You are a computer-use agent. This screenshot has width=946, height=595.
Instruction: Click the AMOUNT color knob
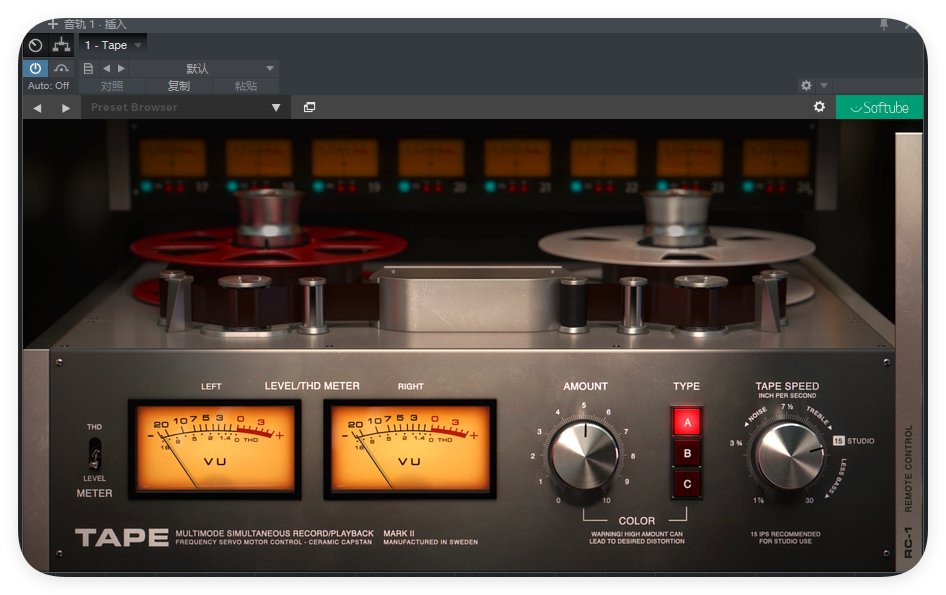(x=585, y=453)
